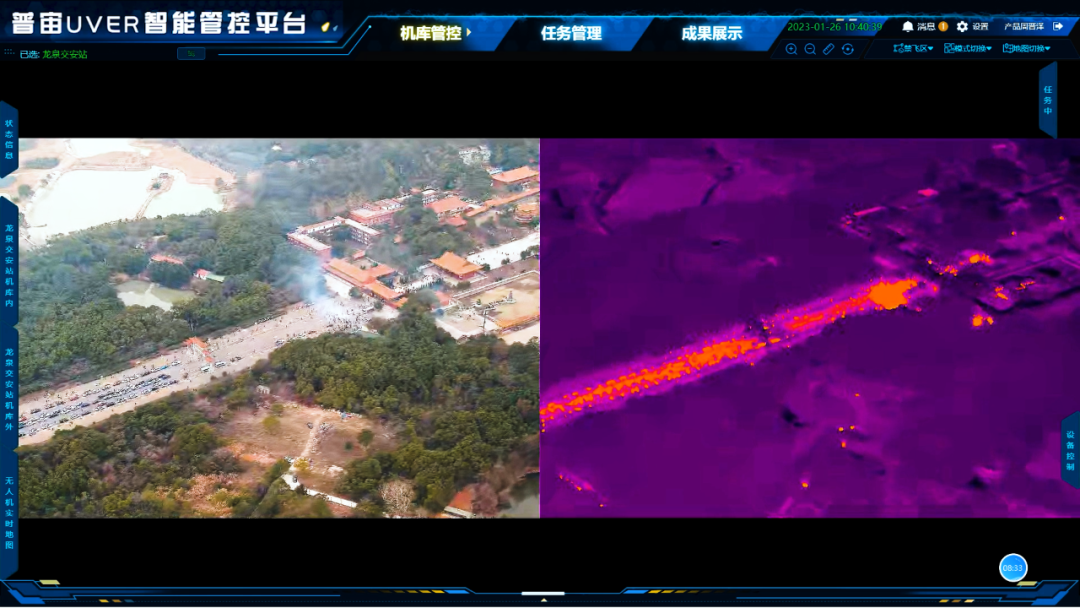This screenshot has height=608, width=1080.
Task: Select the ruler measurement tool
Action: (829, 49)
